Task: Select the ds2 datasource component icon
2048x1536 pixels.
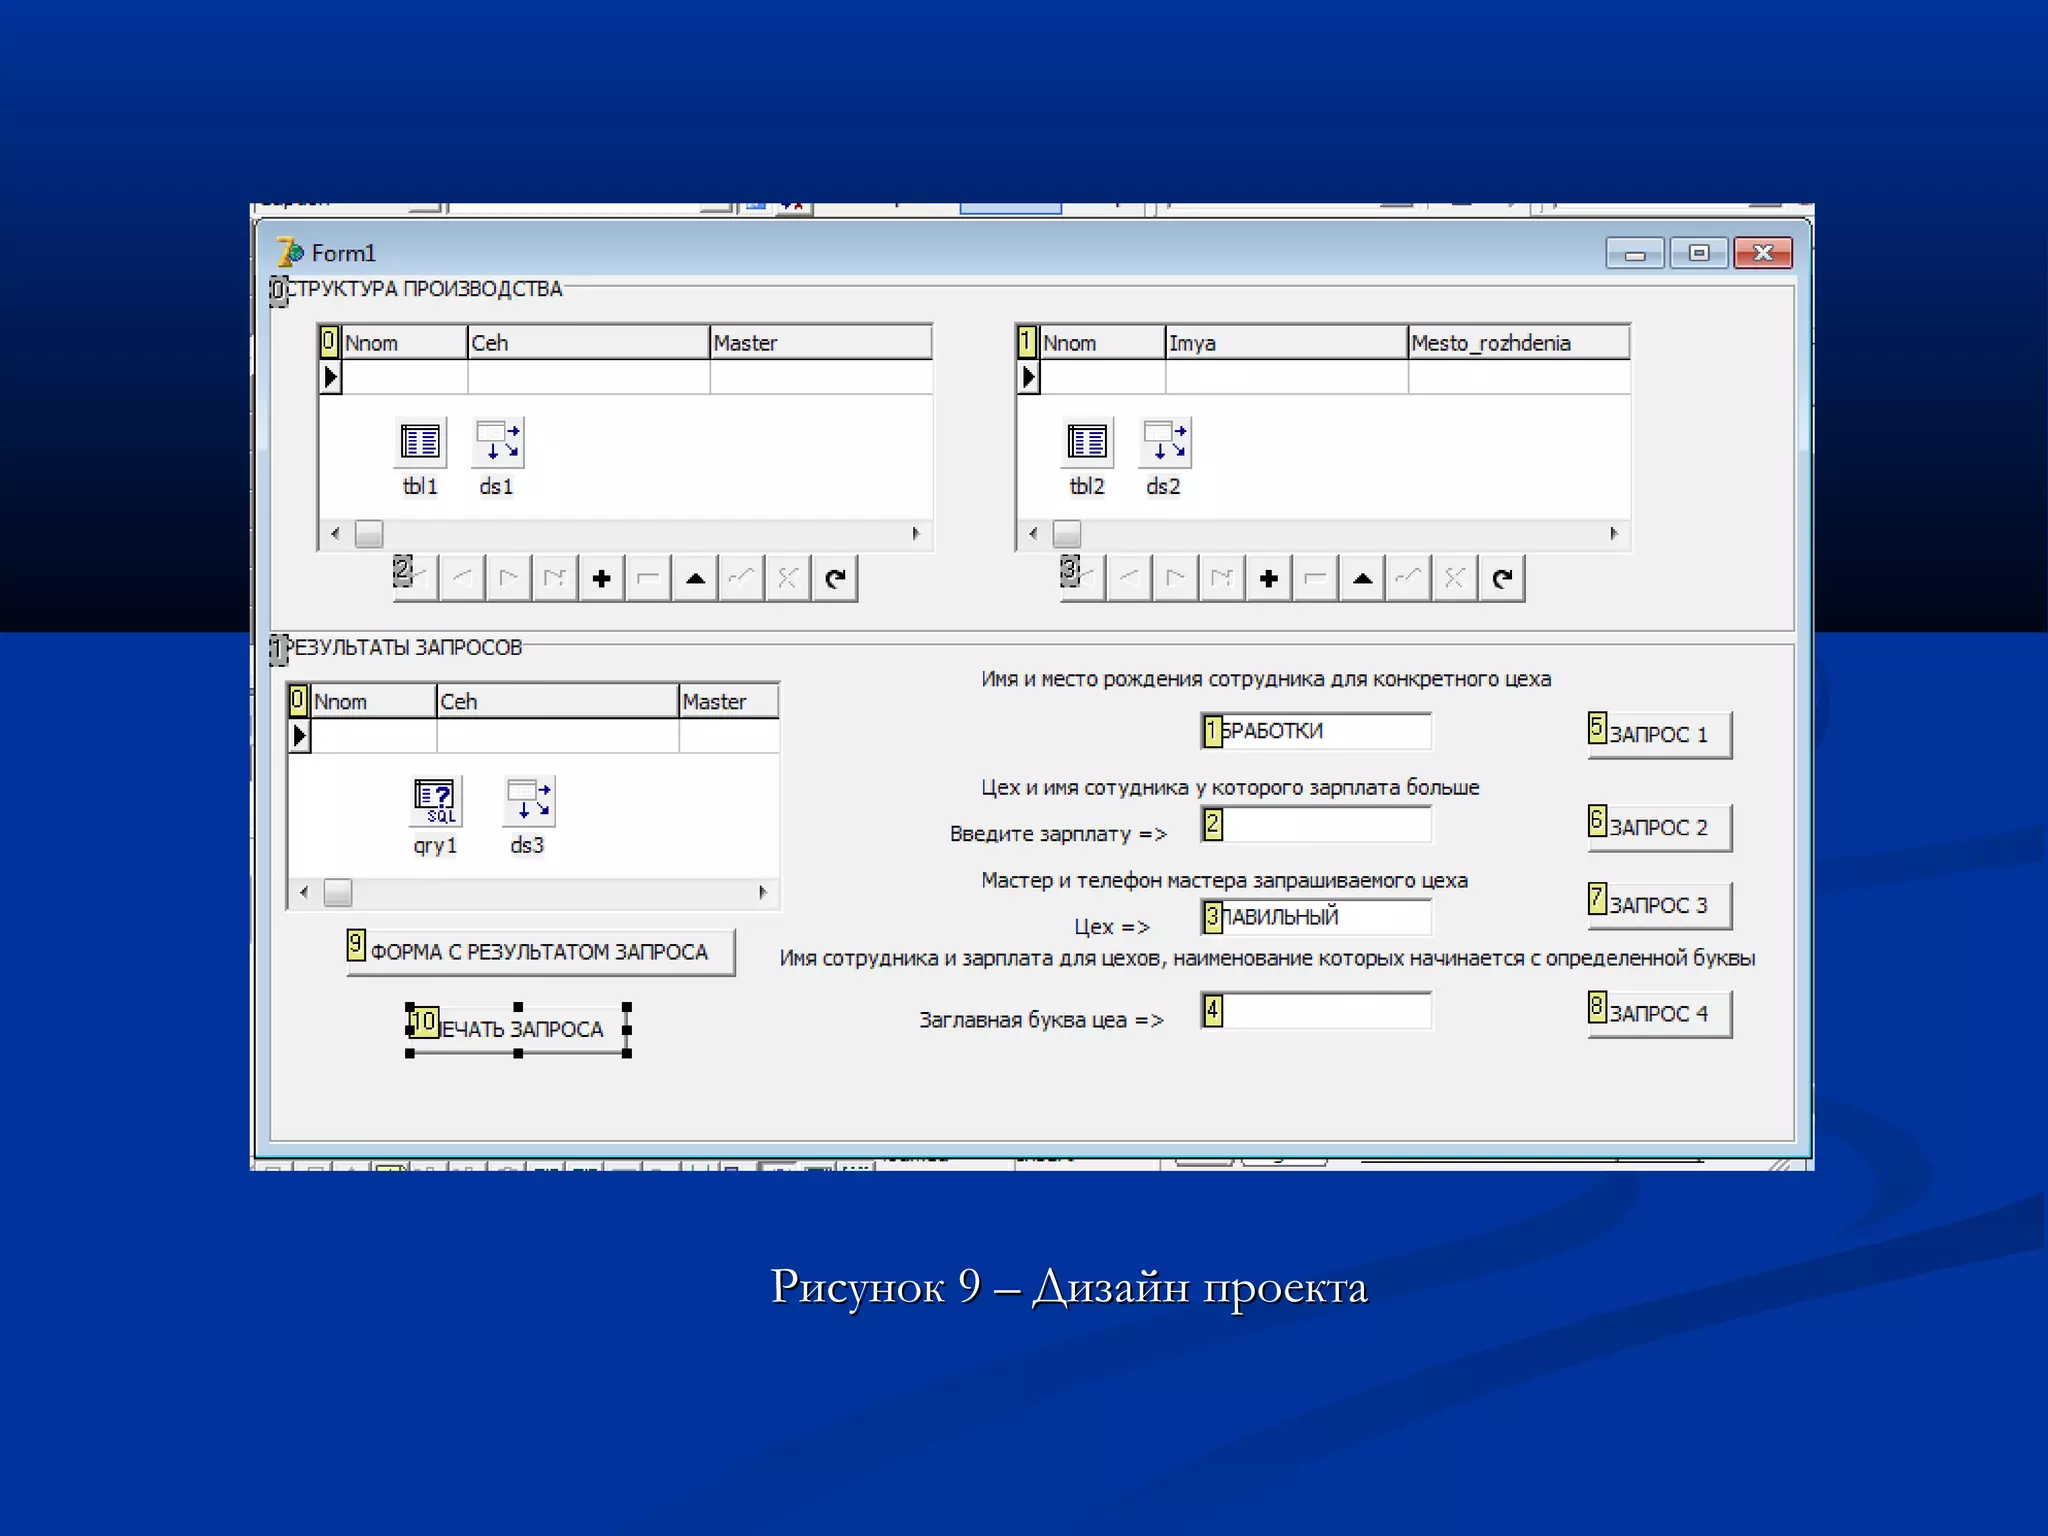Action: tap(1165, 442)
